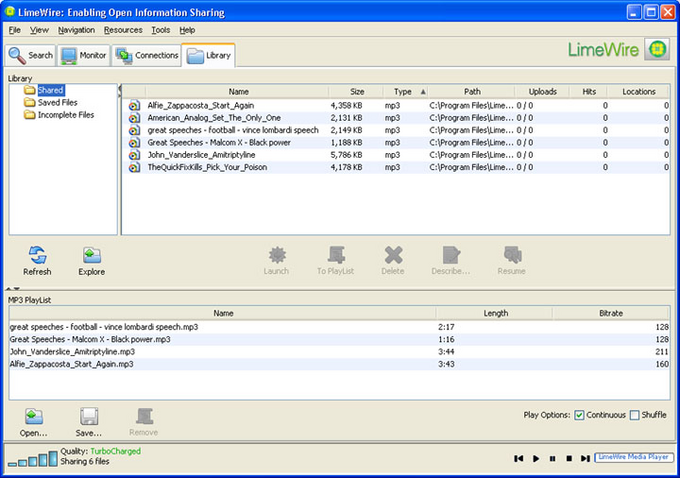The image size is (680, 478).
Task: Sort library by Hits column header
Action: point(588,92)
